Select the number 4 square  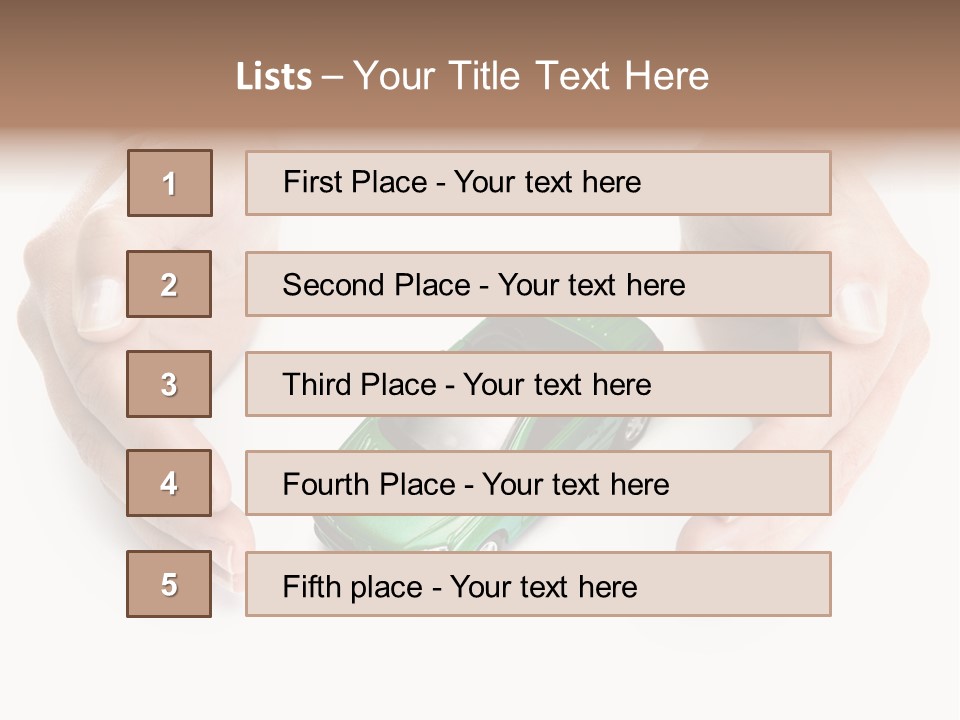[x=169, y=483]
